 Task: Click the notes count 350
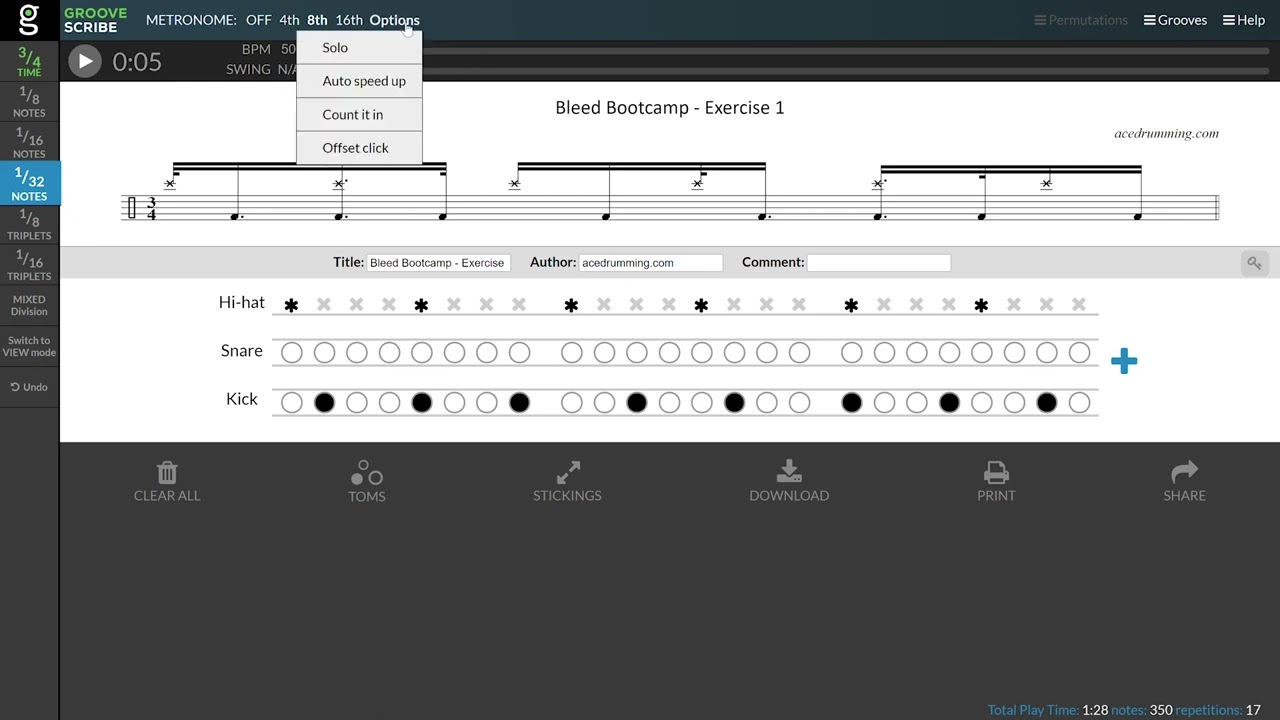pos(1160,710)
